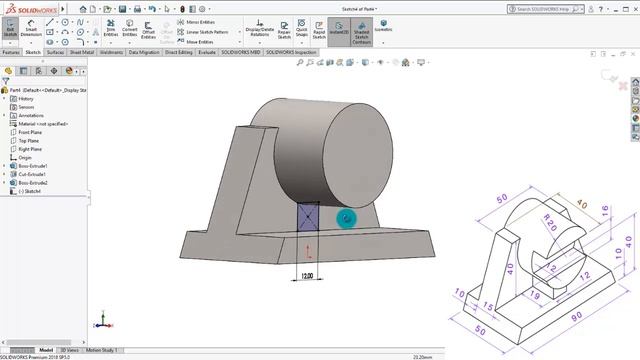Click Move Entities in the ribbon
640x360 pixels.
[196, 42]
